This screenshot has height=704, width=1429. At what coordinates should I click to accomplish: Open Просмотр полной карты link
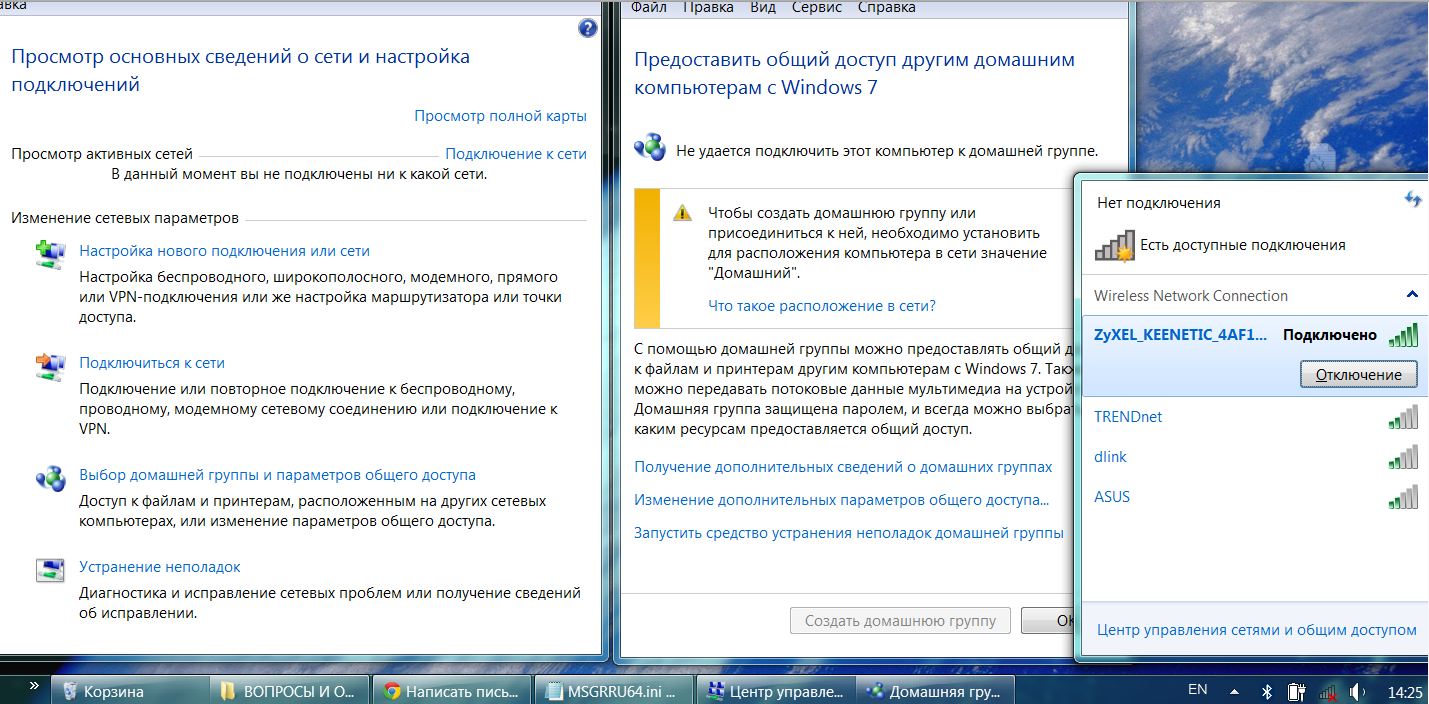click(500, 116)
